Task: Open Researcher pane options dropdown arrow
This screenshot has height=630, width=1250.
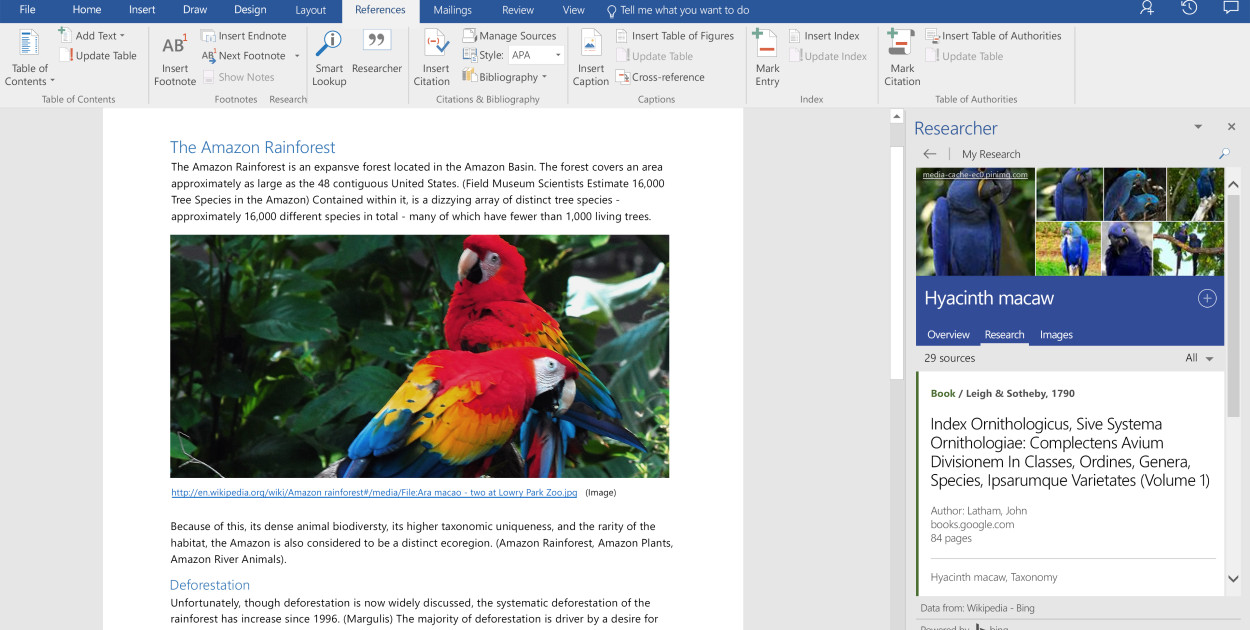Action: click(1198, 128)
